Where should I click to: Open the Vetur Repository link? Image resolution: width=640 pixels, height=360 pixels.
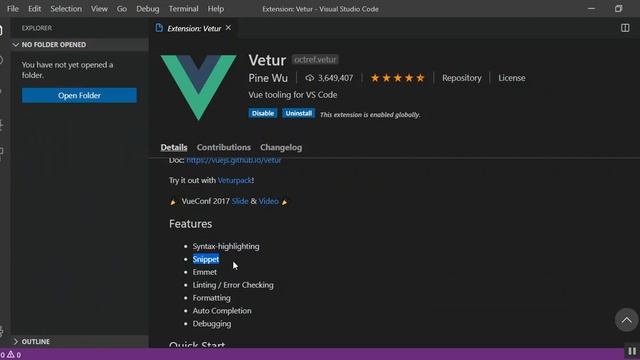click(462, 78)
